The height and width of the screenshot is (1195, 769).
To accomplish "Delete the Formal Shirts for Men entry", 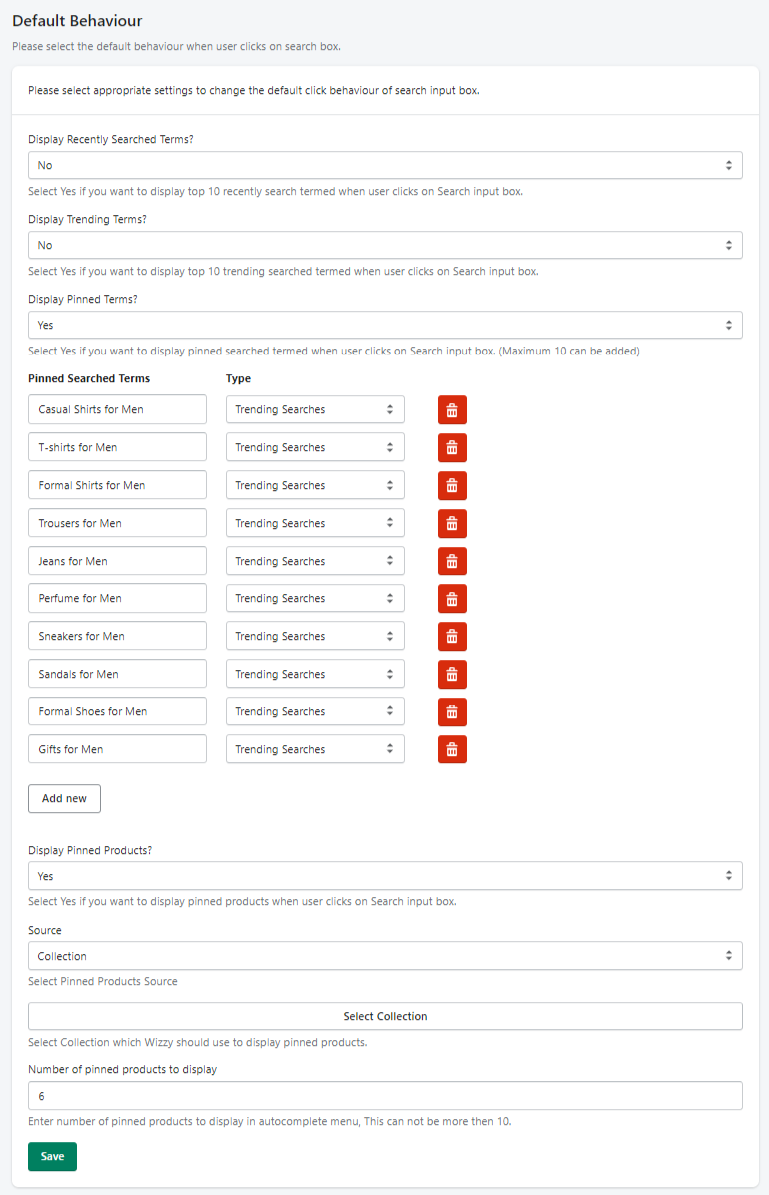I will coord(452,485).
